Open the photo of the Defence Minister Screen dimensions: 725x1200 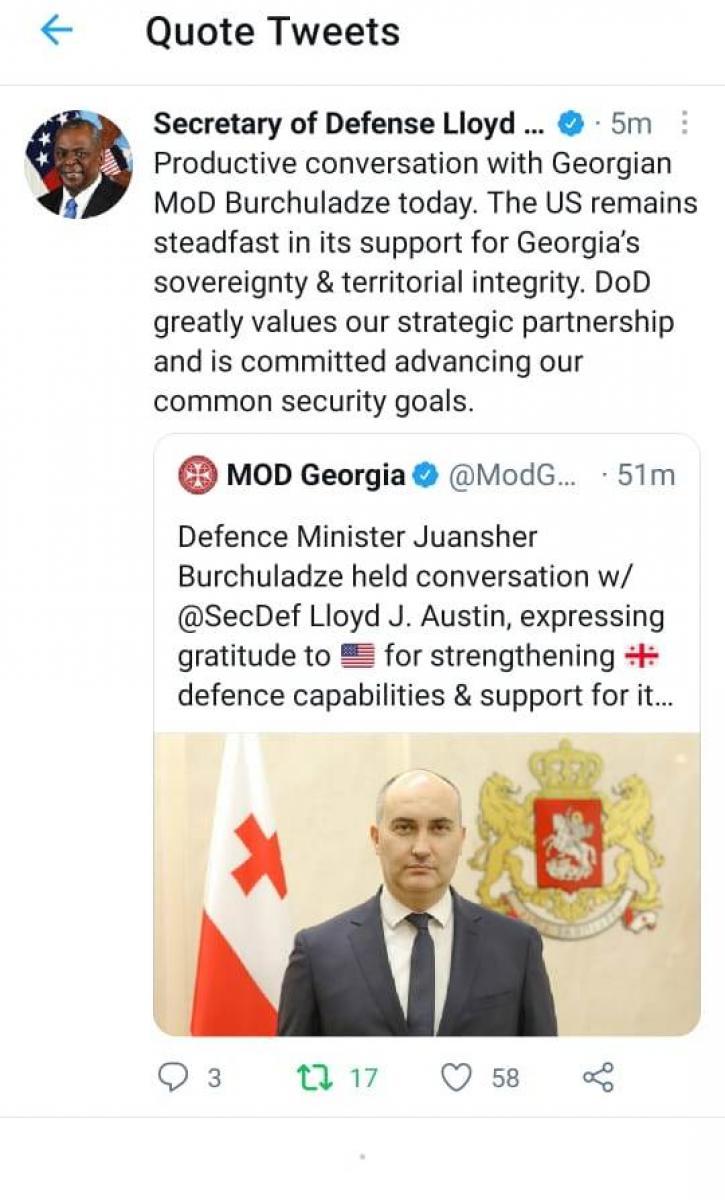click(x=426, y=884)
